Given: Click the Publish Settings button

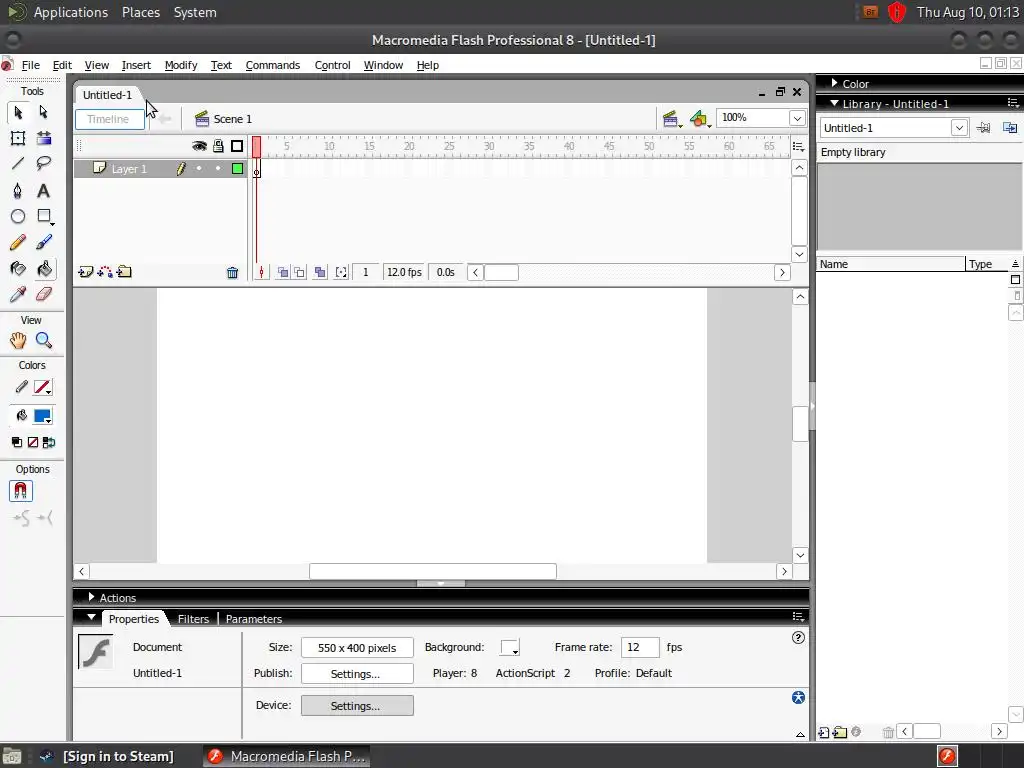Looking at the screenshot, I should (x=357, y=673).
